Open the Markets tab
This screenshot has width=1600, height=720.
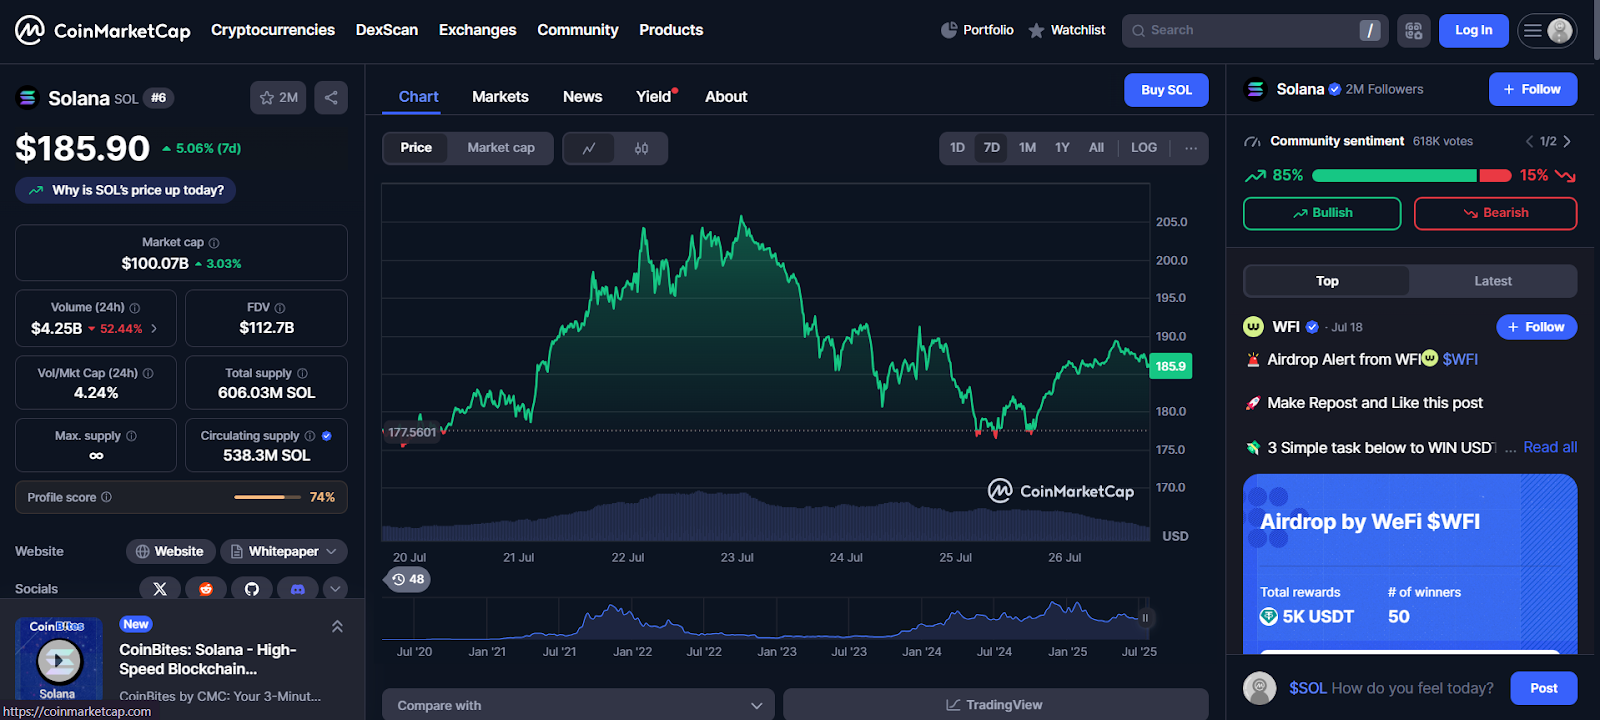point(500,97)
